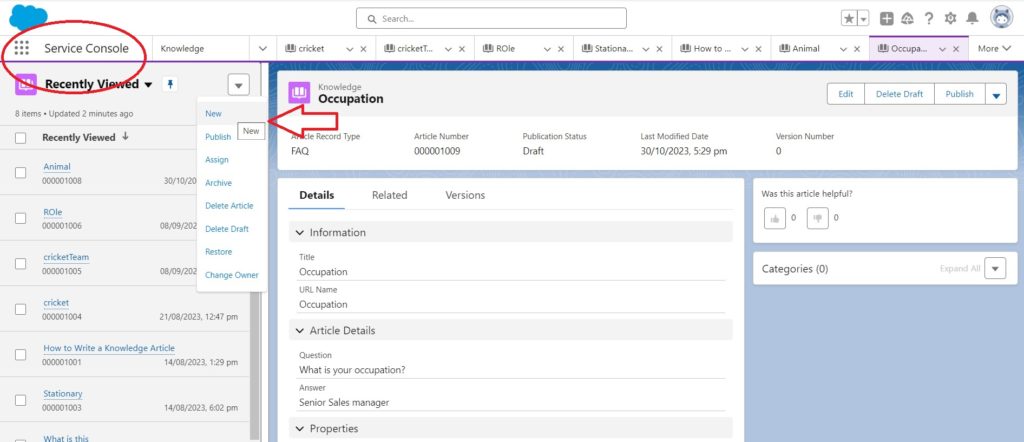Open How to Write a Knowledge Article link
This screenshot has height=442, width=1024.
click(109, 349)
